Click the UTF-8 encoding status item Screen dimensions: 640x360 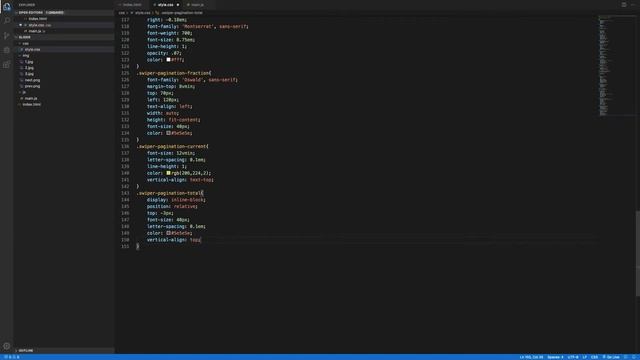(x=573, y=357)
